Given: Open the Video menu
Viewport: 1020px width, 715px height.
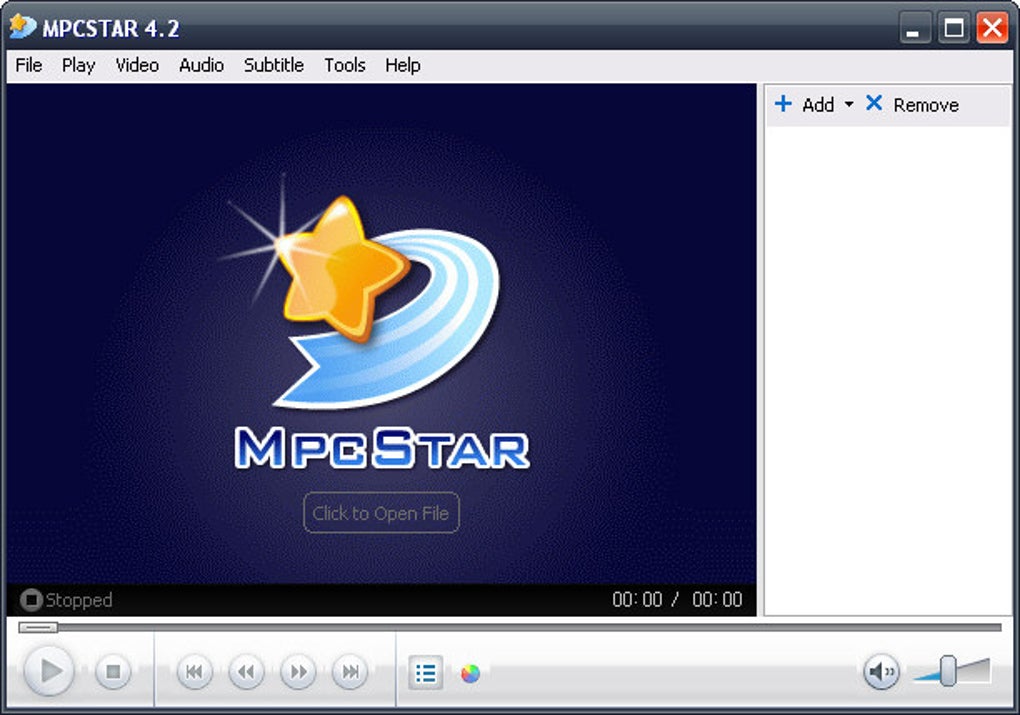Looking at the screenshot, I should (x=137, y=65).
